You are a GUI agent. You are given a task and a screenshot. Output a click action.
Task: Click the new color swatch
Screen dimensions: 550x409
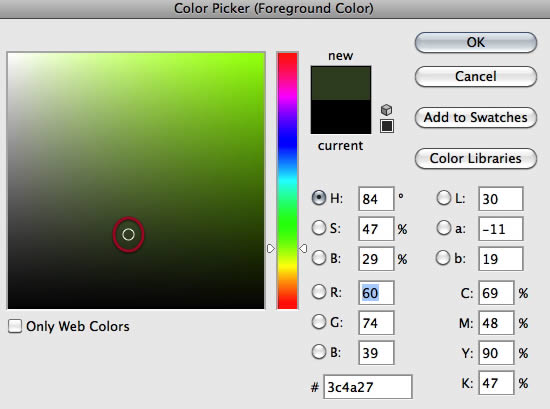(x=341, y=83)
